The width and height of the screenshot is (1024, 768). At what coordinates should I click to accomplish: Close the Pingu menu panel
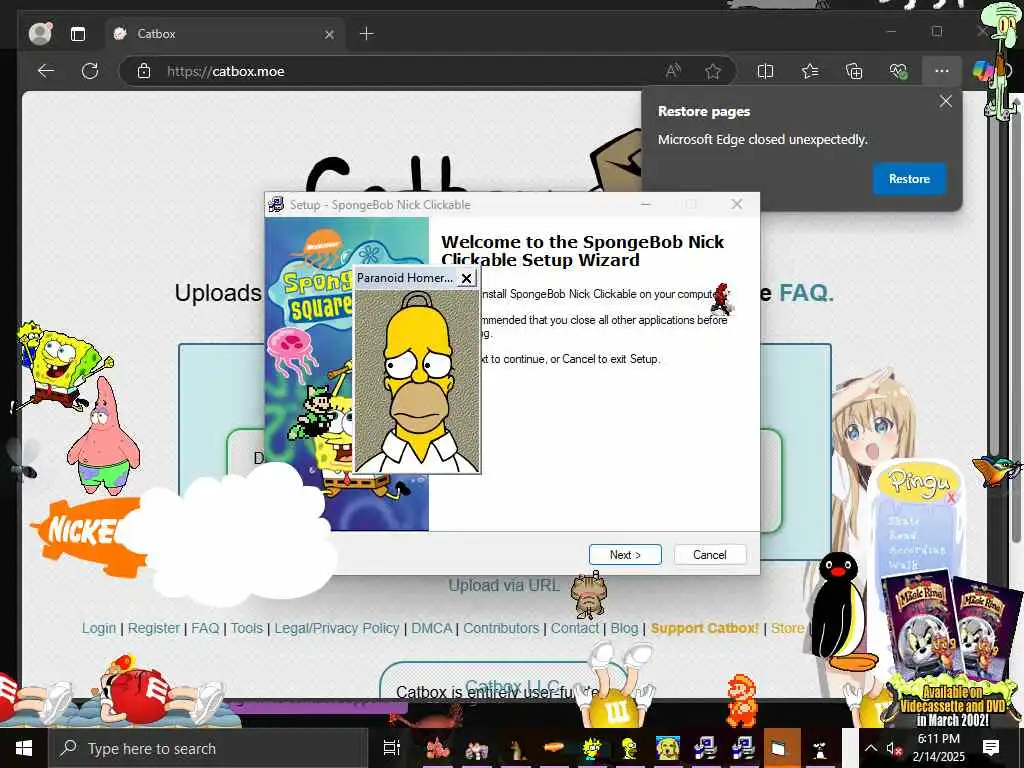coord(950,498)
